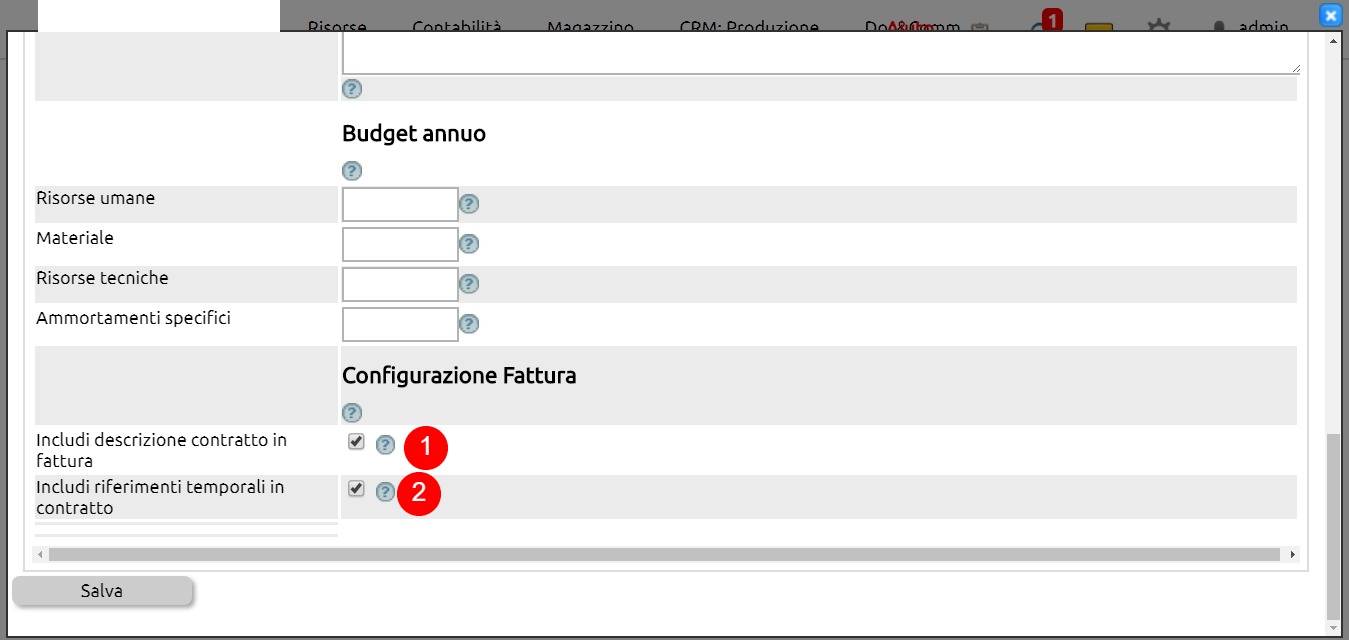Close the dialog with blue X button
The width and height of the screenshot is (1349, 640).
pos(1330,15)
